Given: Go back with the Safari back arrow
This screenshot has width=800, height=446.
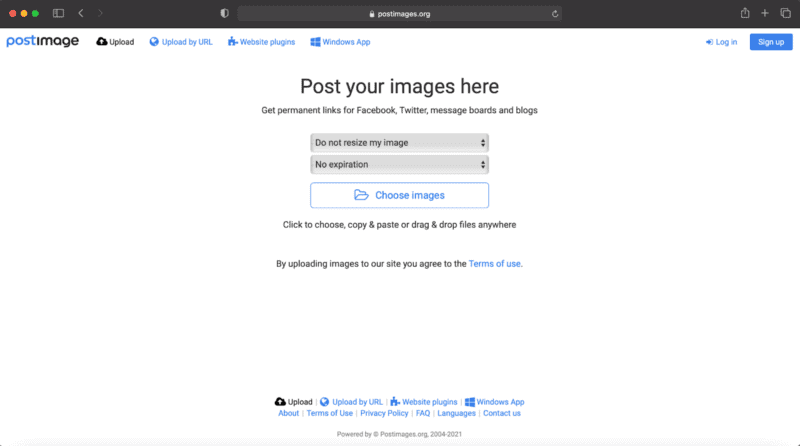Looking at the screenshot, I should (x=81, y=13).
